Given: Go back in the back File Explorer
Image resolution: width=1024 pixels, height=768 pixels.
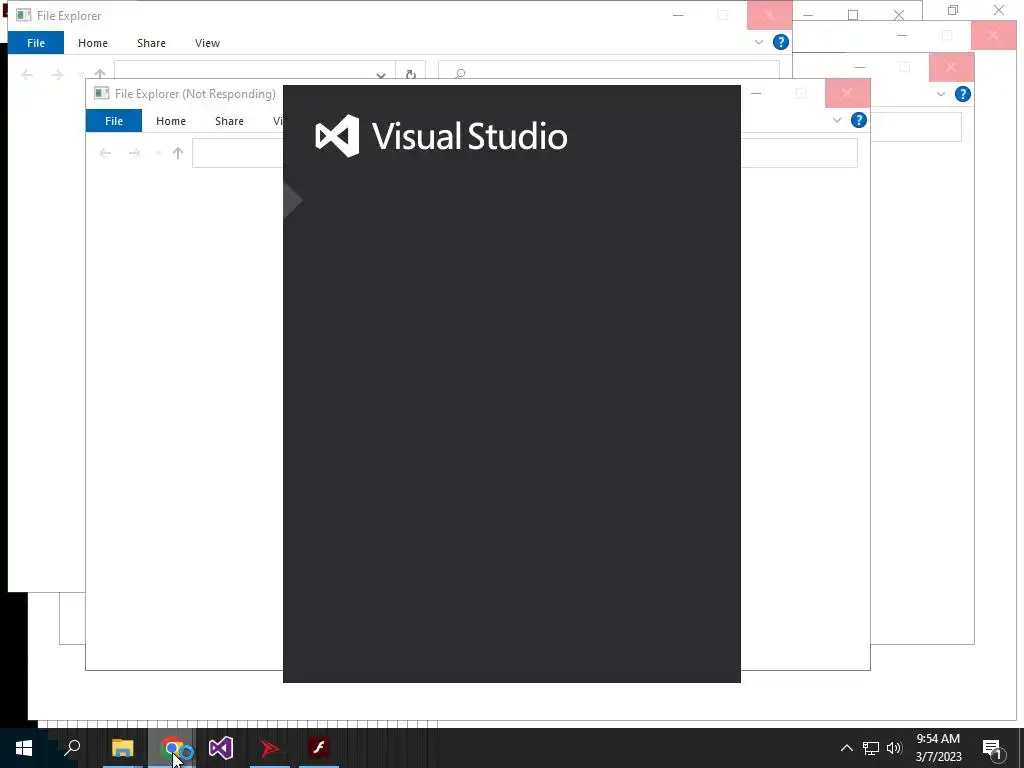Looking at the screenshot, I should point(27,75).
